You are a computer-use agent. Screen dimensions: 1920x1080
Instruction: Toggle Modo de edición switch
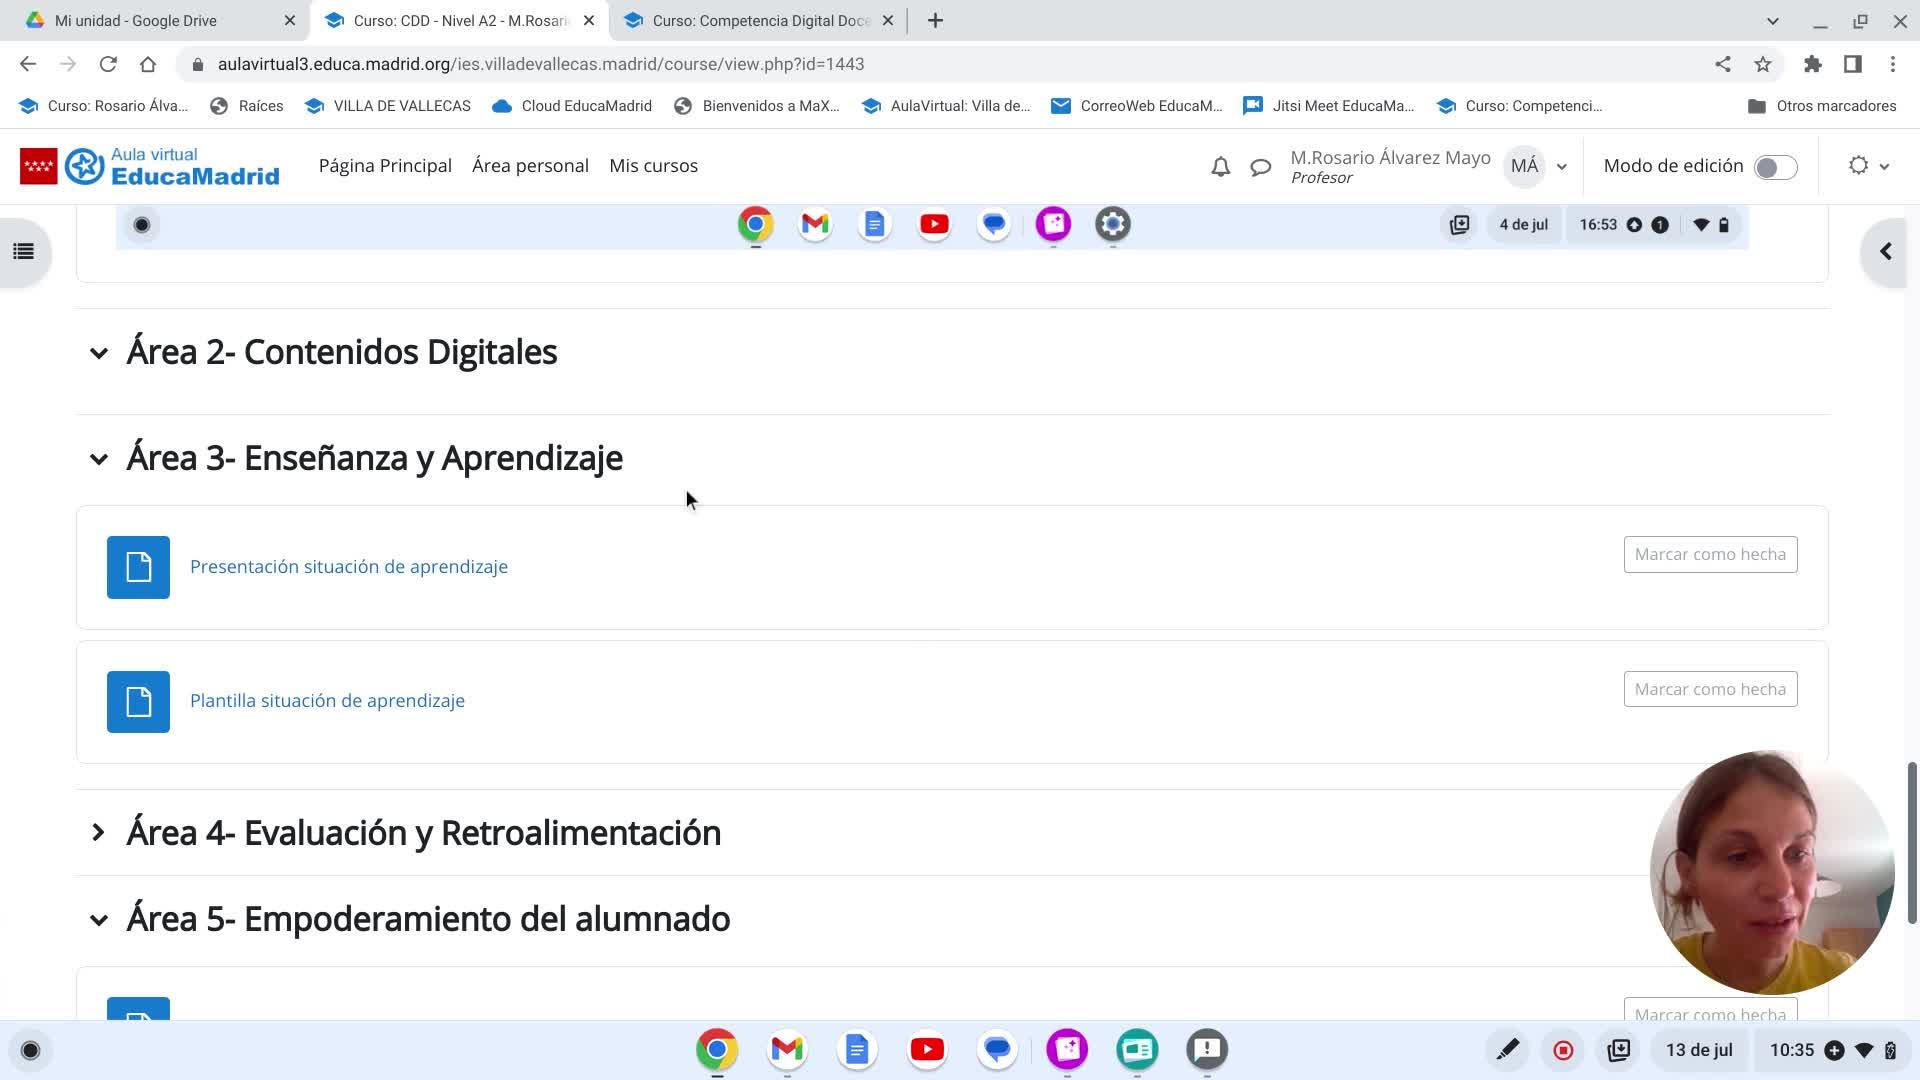click(1775, 167)
